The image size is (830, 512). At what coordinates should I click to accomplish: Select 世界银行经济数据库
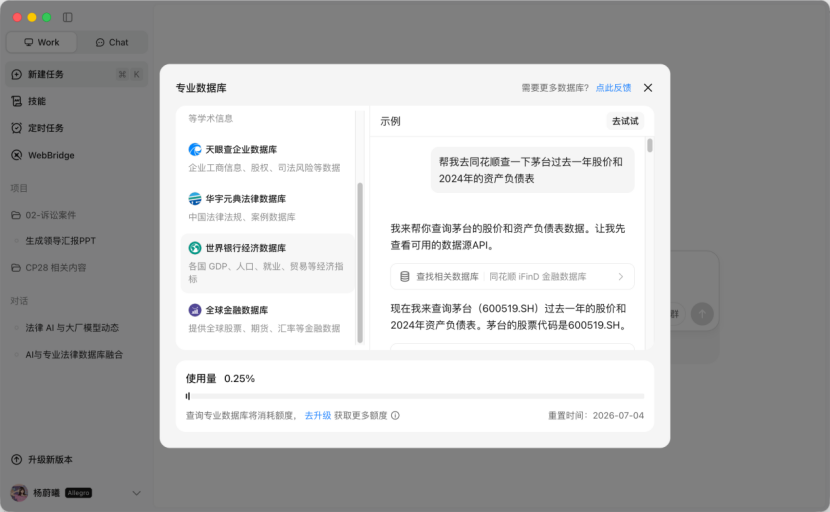pos(267,263)
